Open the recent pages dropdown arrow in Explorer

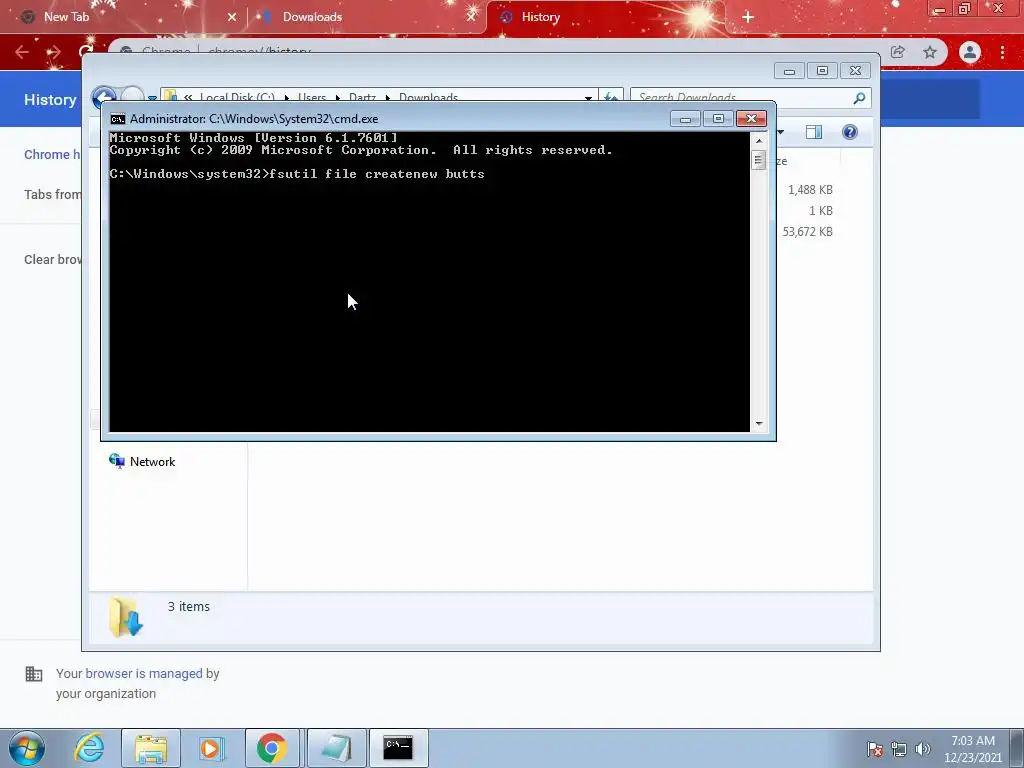point(152,98)
